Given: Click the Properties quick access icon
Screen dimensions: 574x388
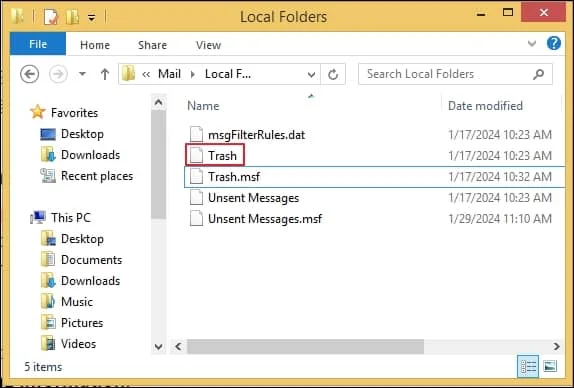Looking at the screenshot, I should pyautogui.click(x=51, y=16).
